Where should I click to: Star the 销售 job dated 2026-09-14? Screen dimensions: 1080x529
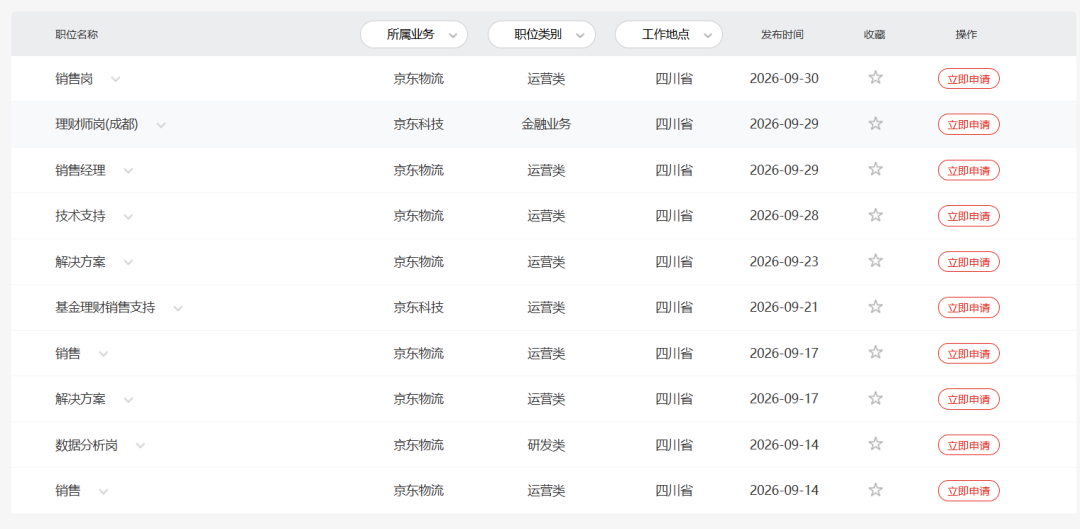[875, 490]
